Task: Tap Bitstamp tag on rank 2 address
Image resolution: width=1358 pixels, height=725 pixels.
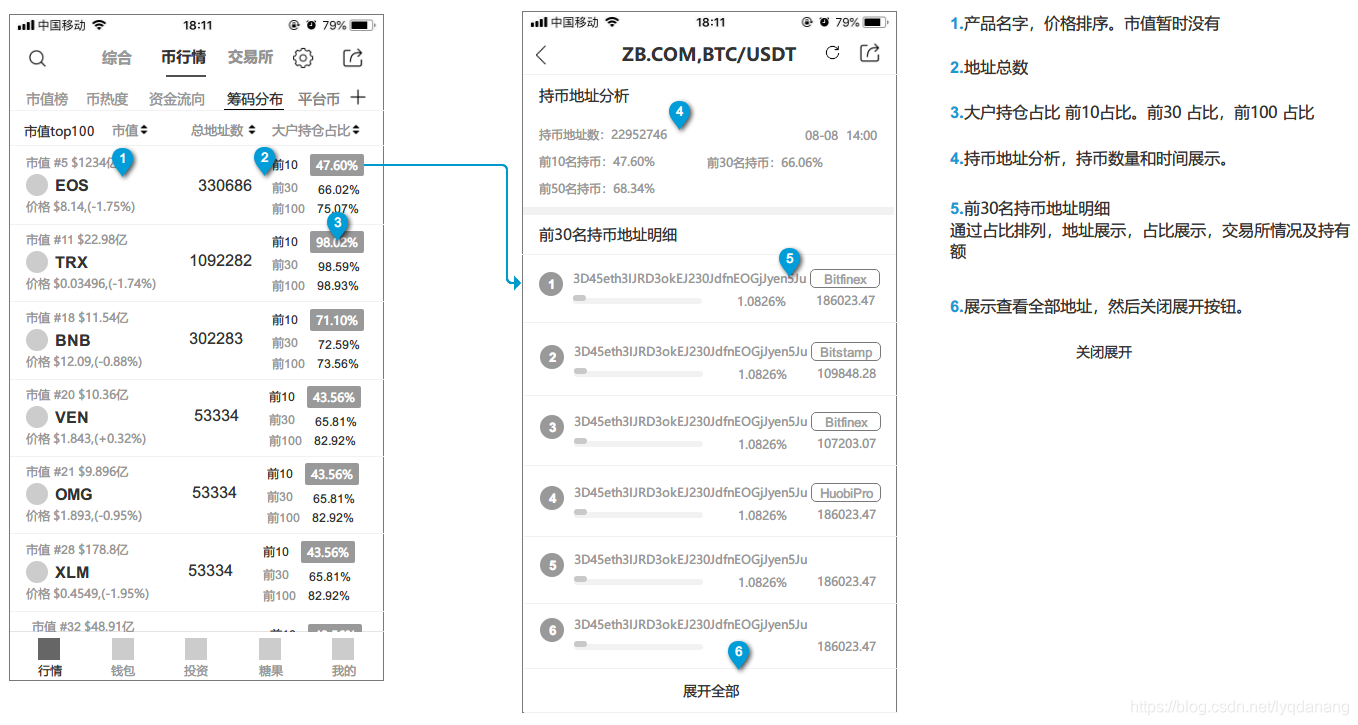Action: pyautogui.click(x=845, y=352)
